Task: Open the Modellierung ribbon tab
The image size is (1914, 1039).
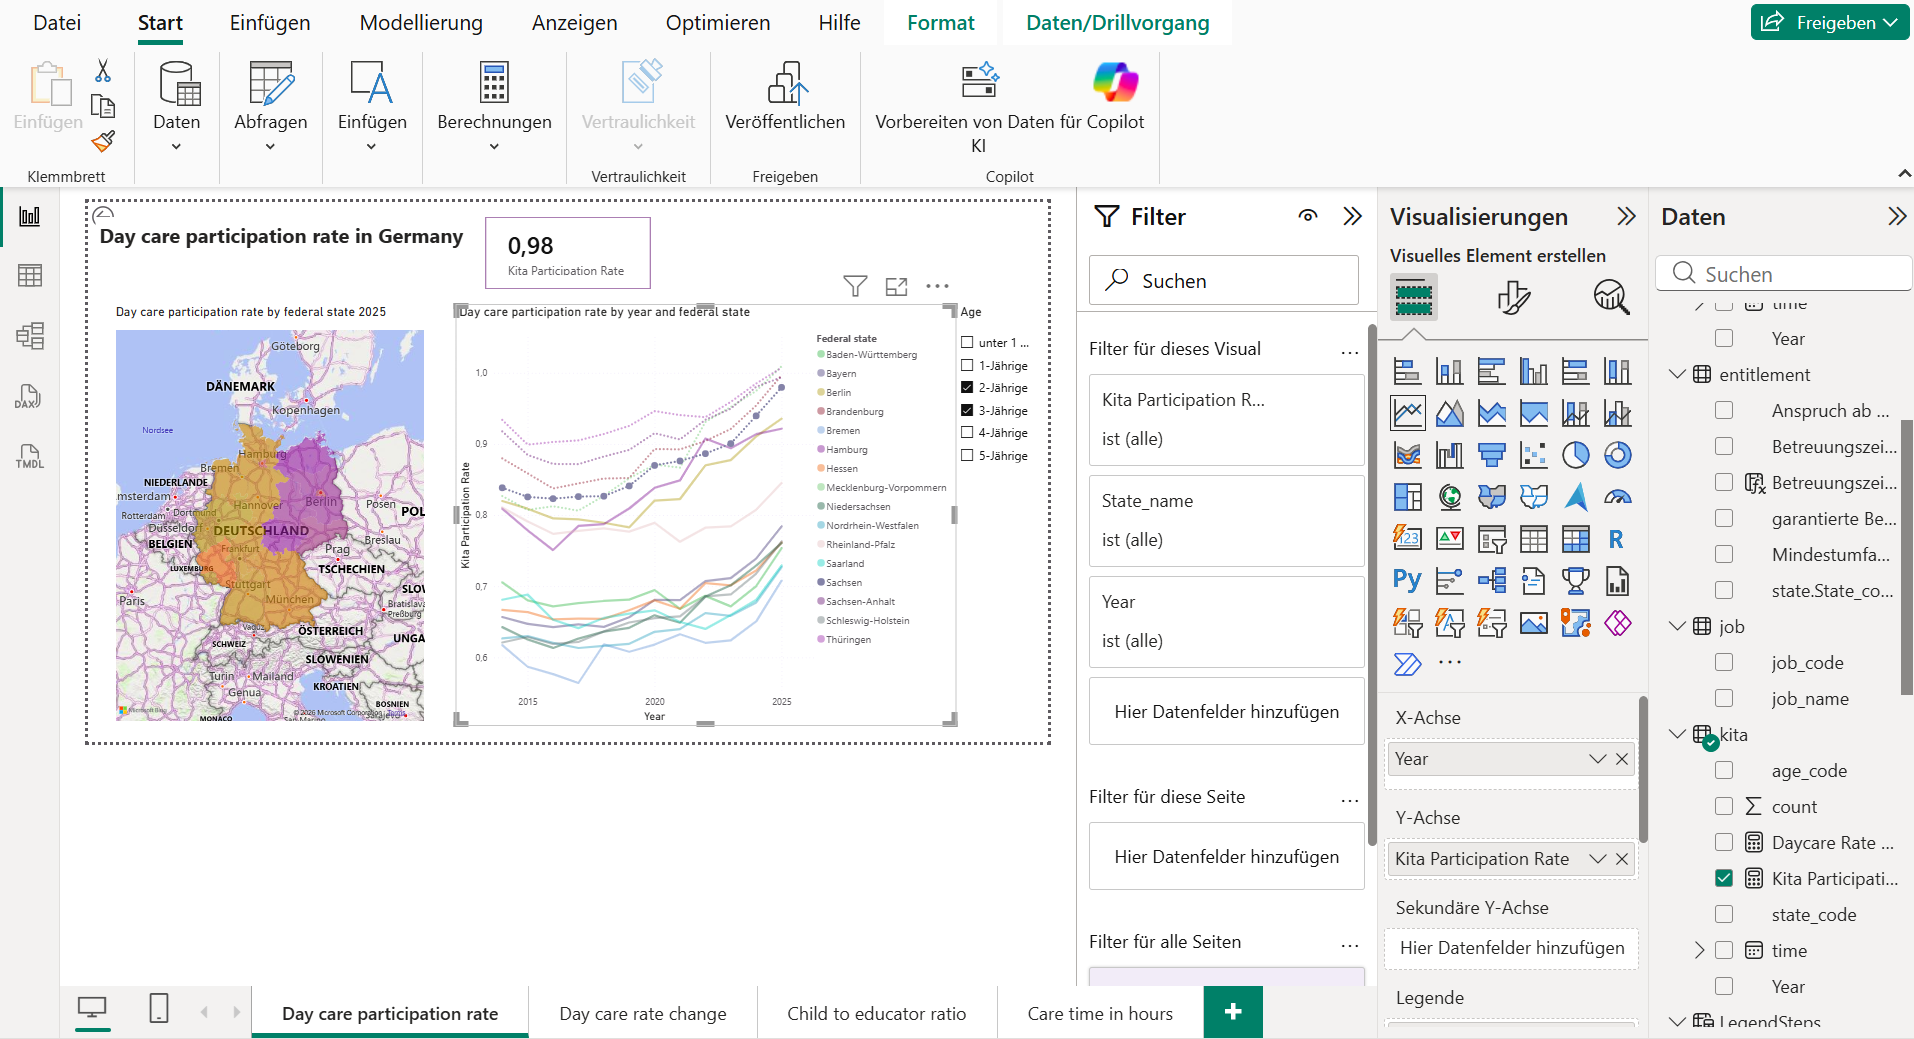Action: point(421,23)
